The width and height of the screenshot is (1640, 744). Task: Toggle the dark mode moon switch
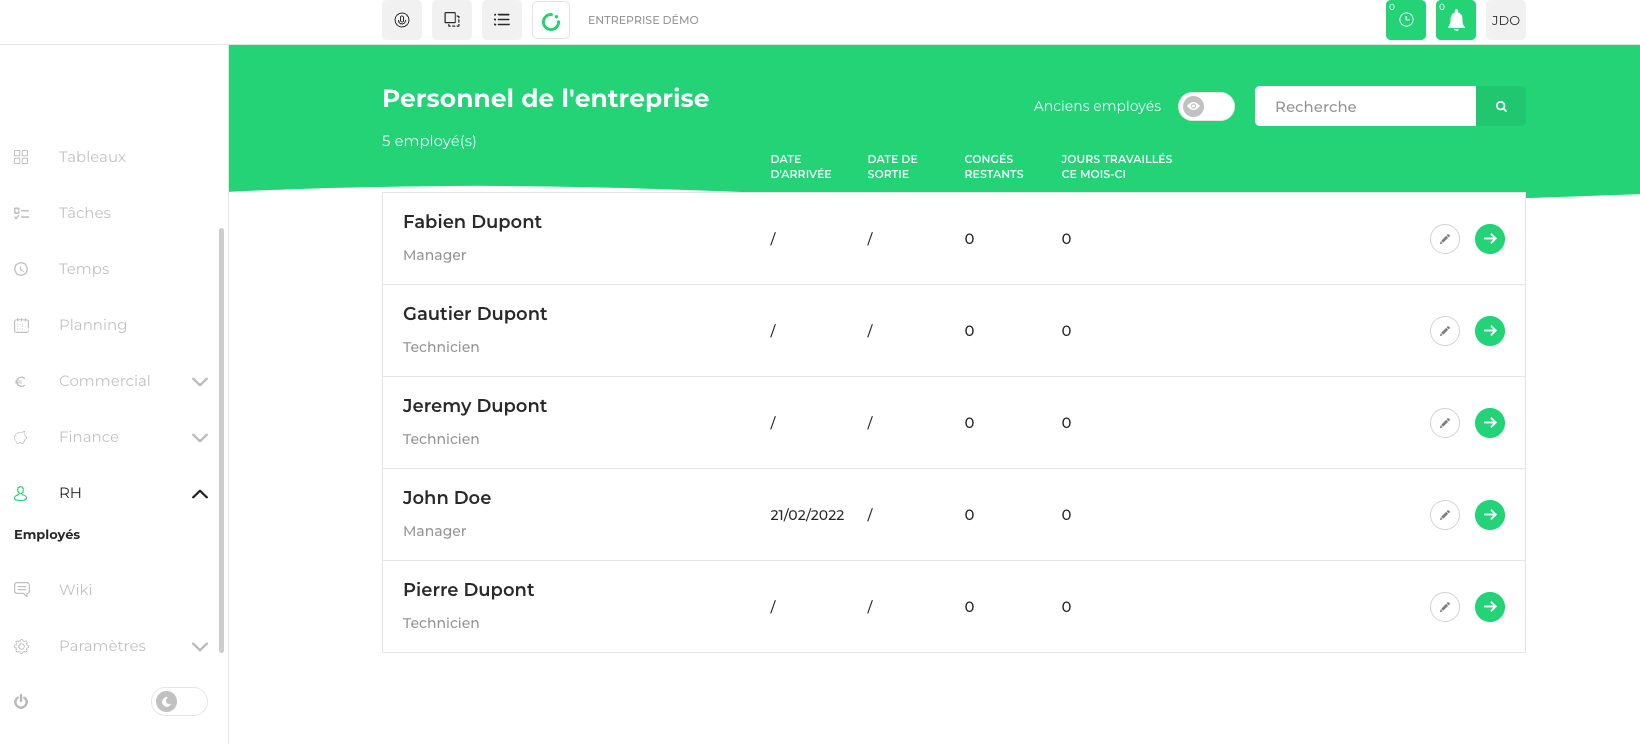tap(179, 702)
